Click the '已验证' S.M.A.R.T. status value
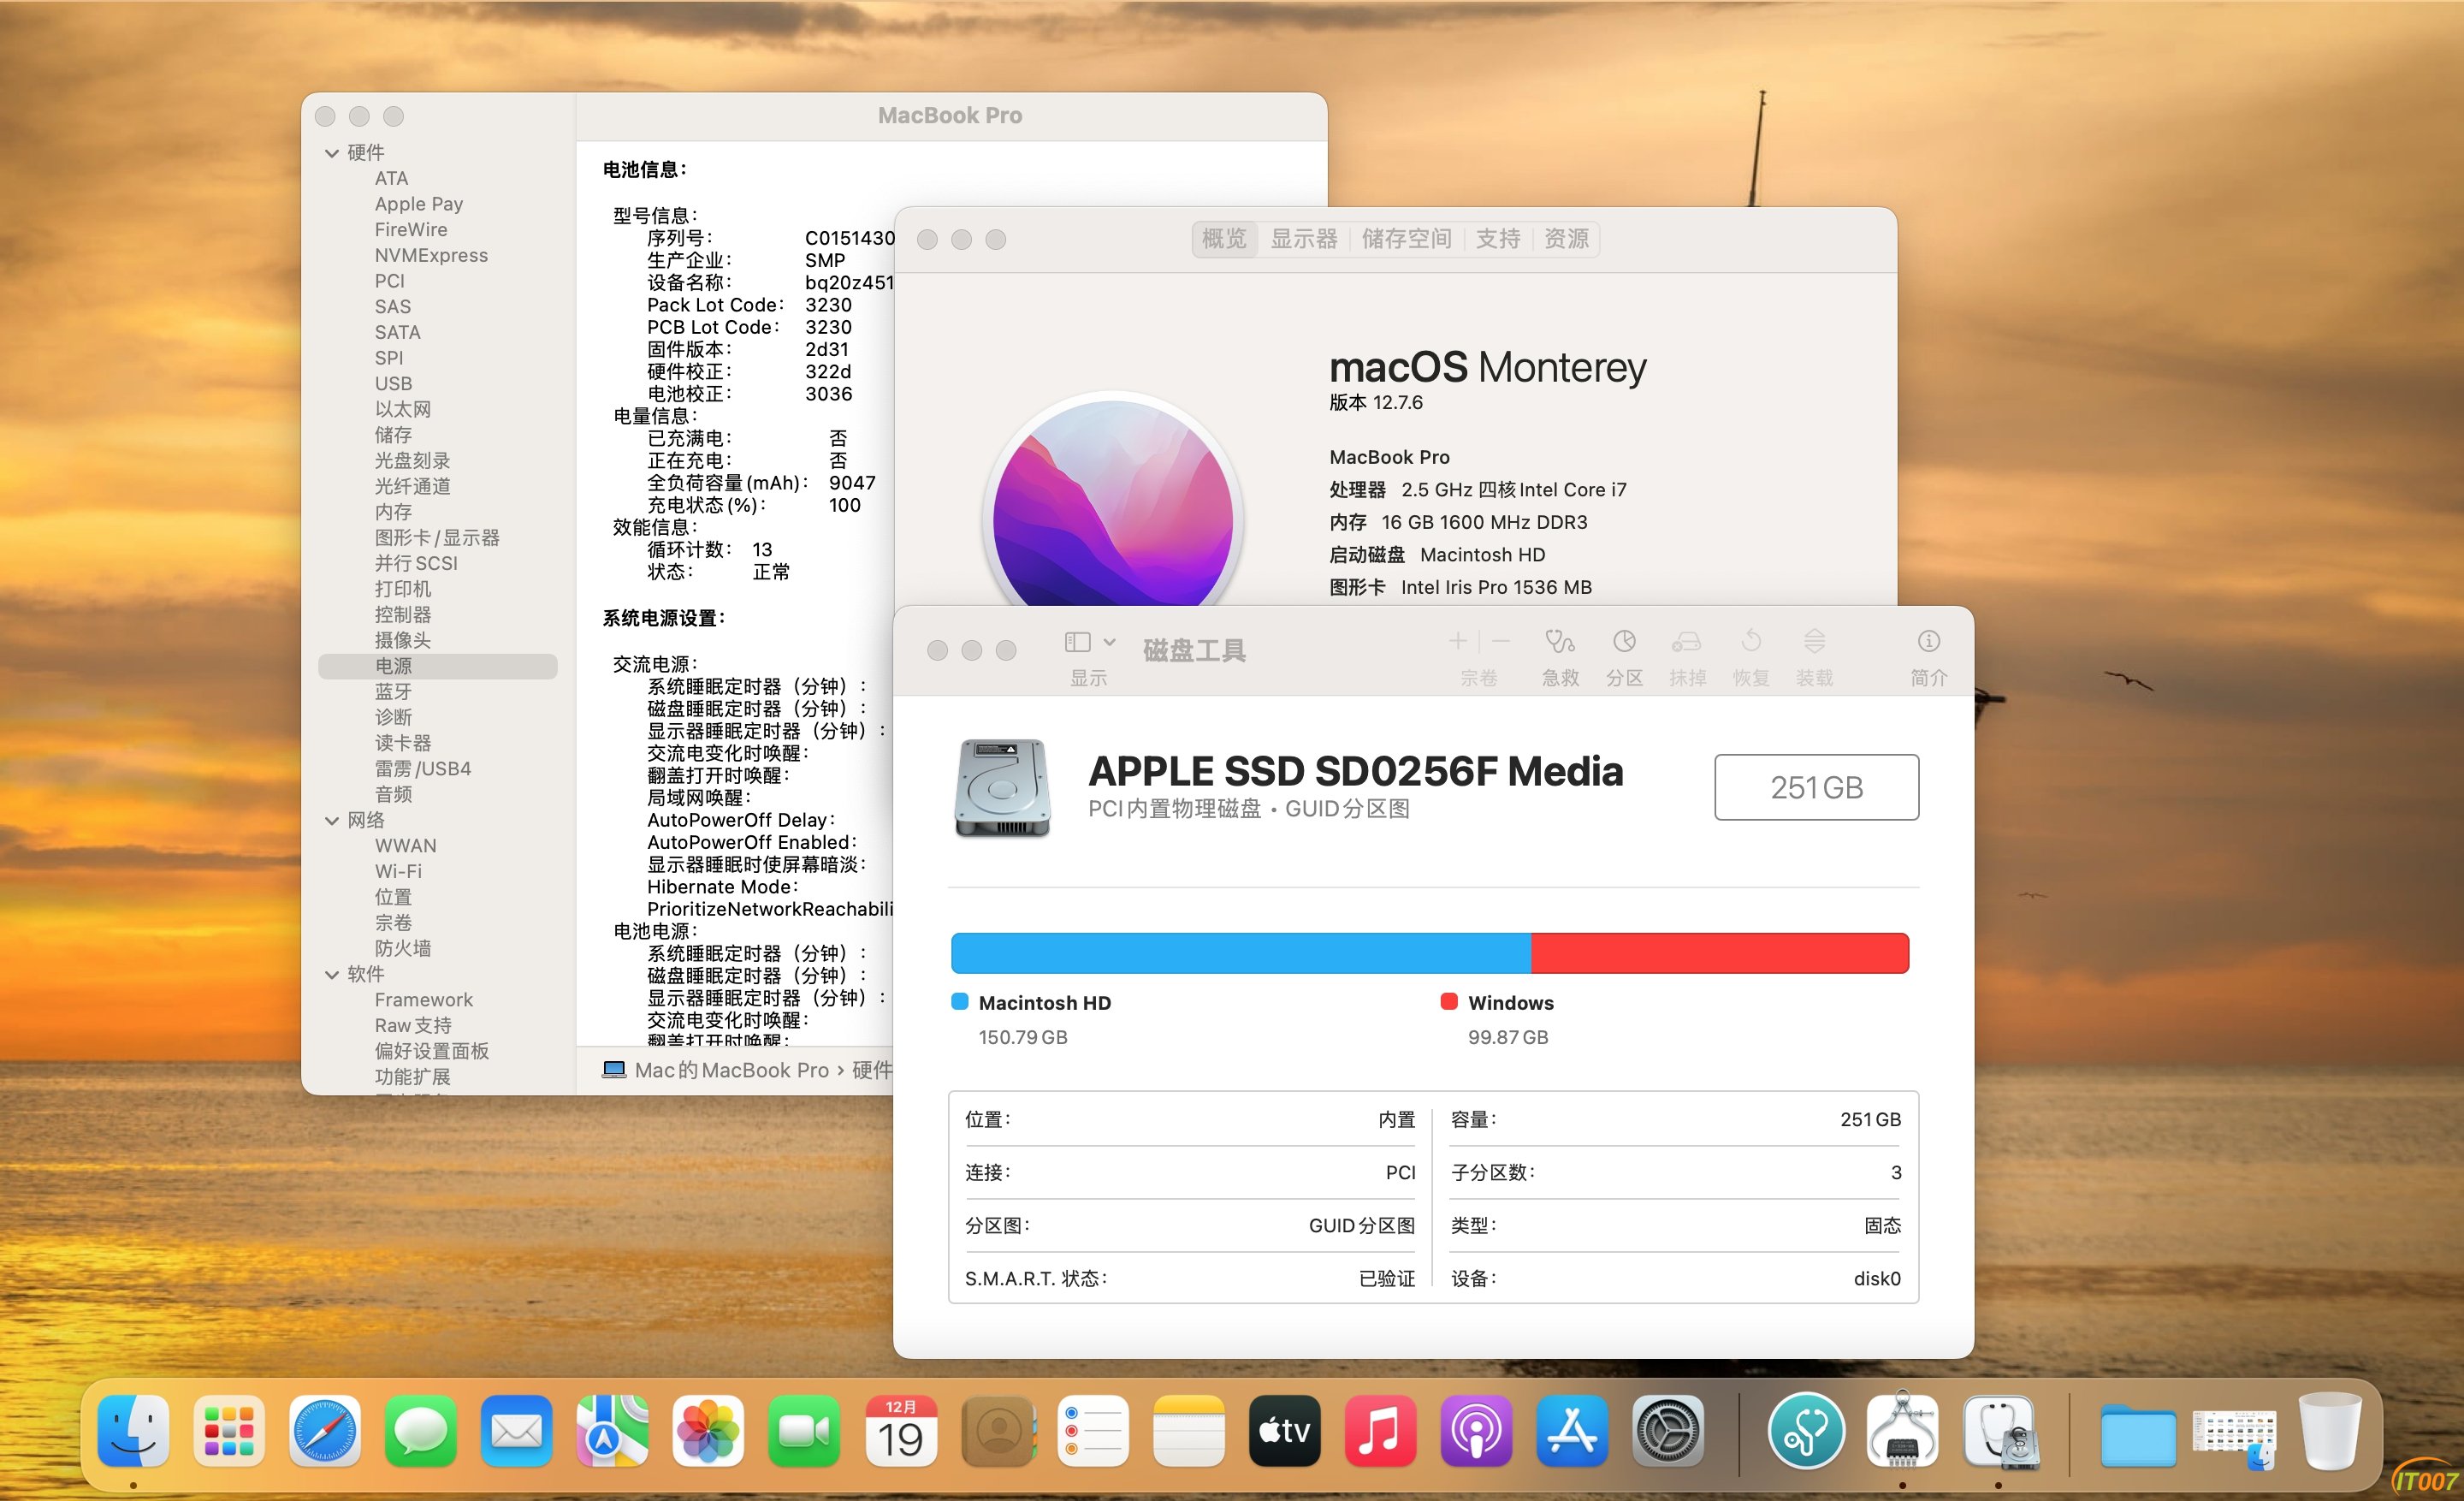The image size is (2464, 1501). [x=1387, y=1279]
